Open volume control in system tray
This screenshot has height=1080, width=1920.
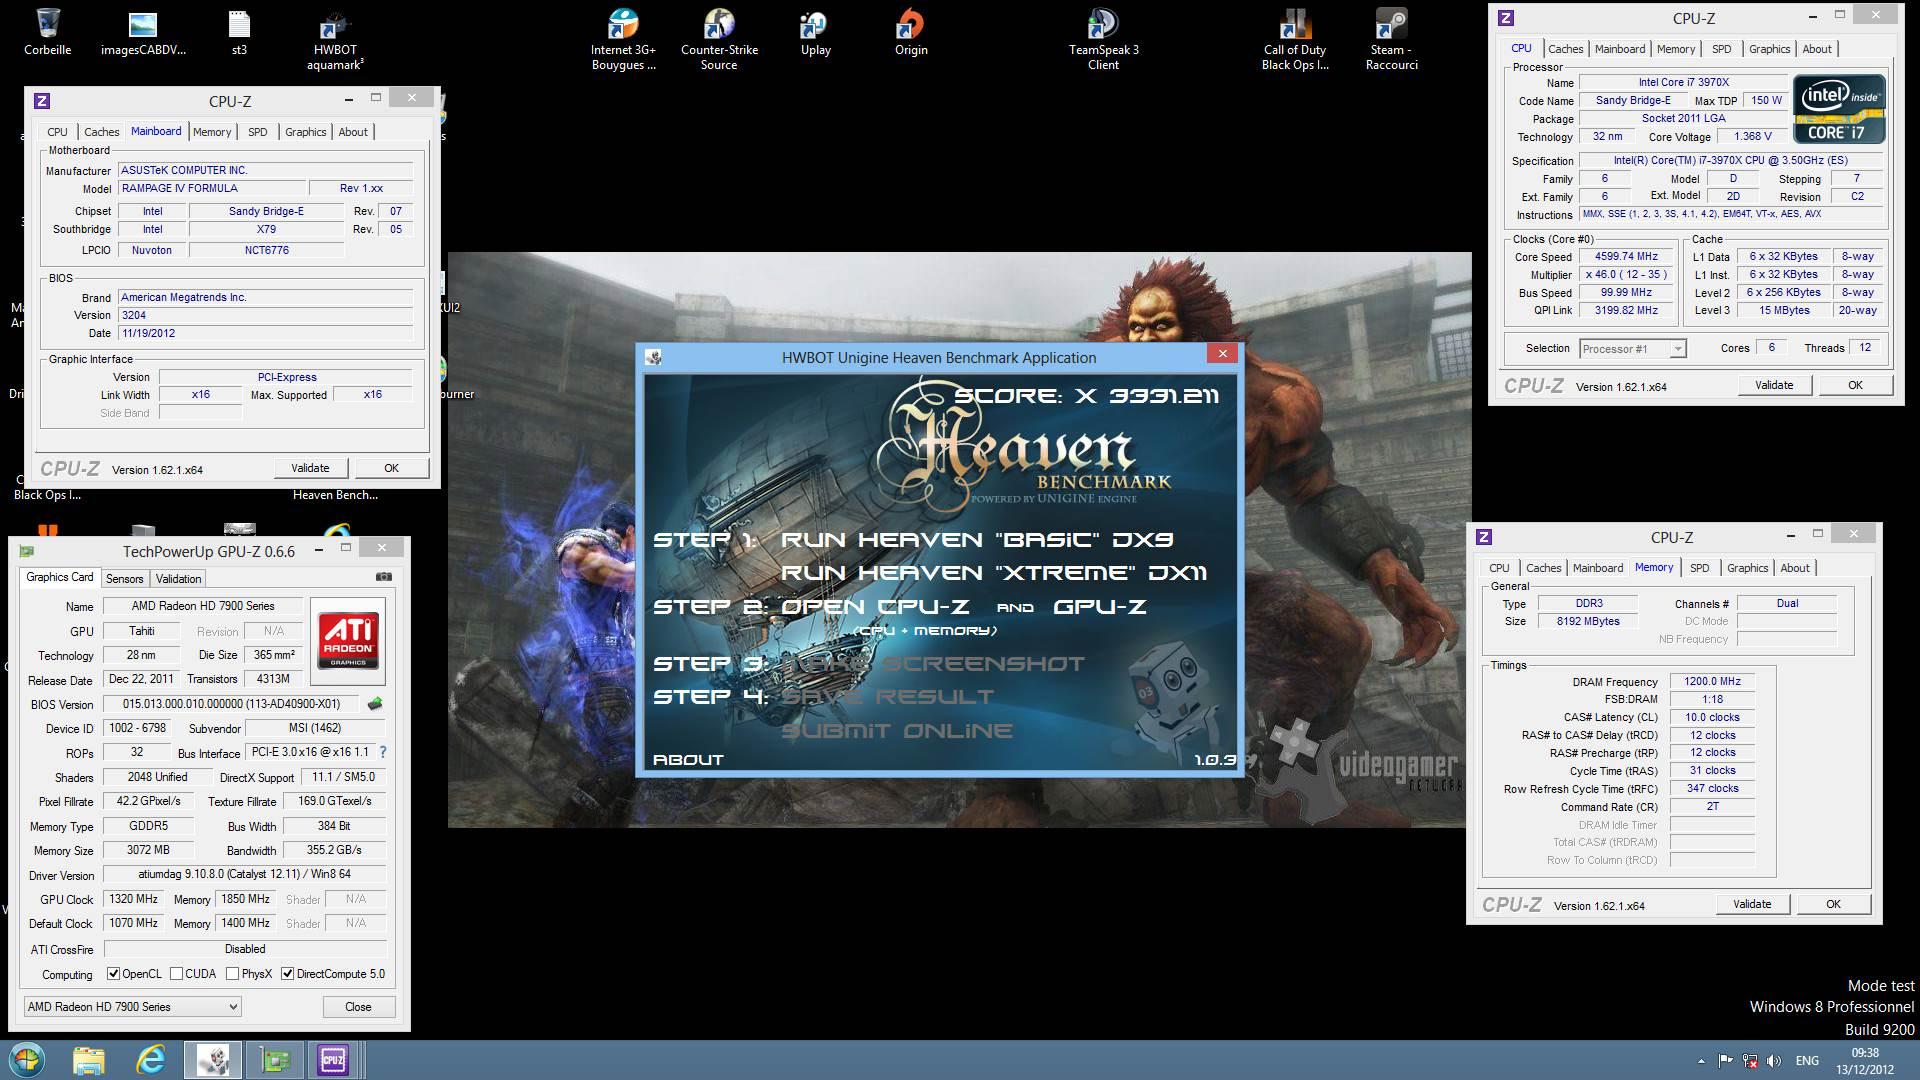[x=1774, y=1061]
